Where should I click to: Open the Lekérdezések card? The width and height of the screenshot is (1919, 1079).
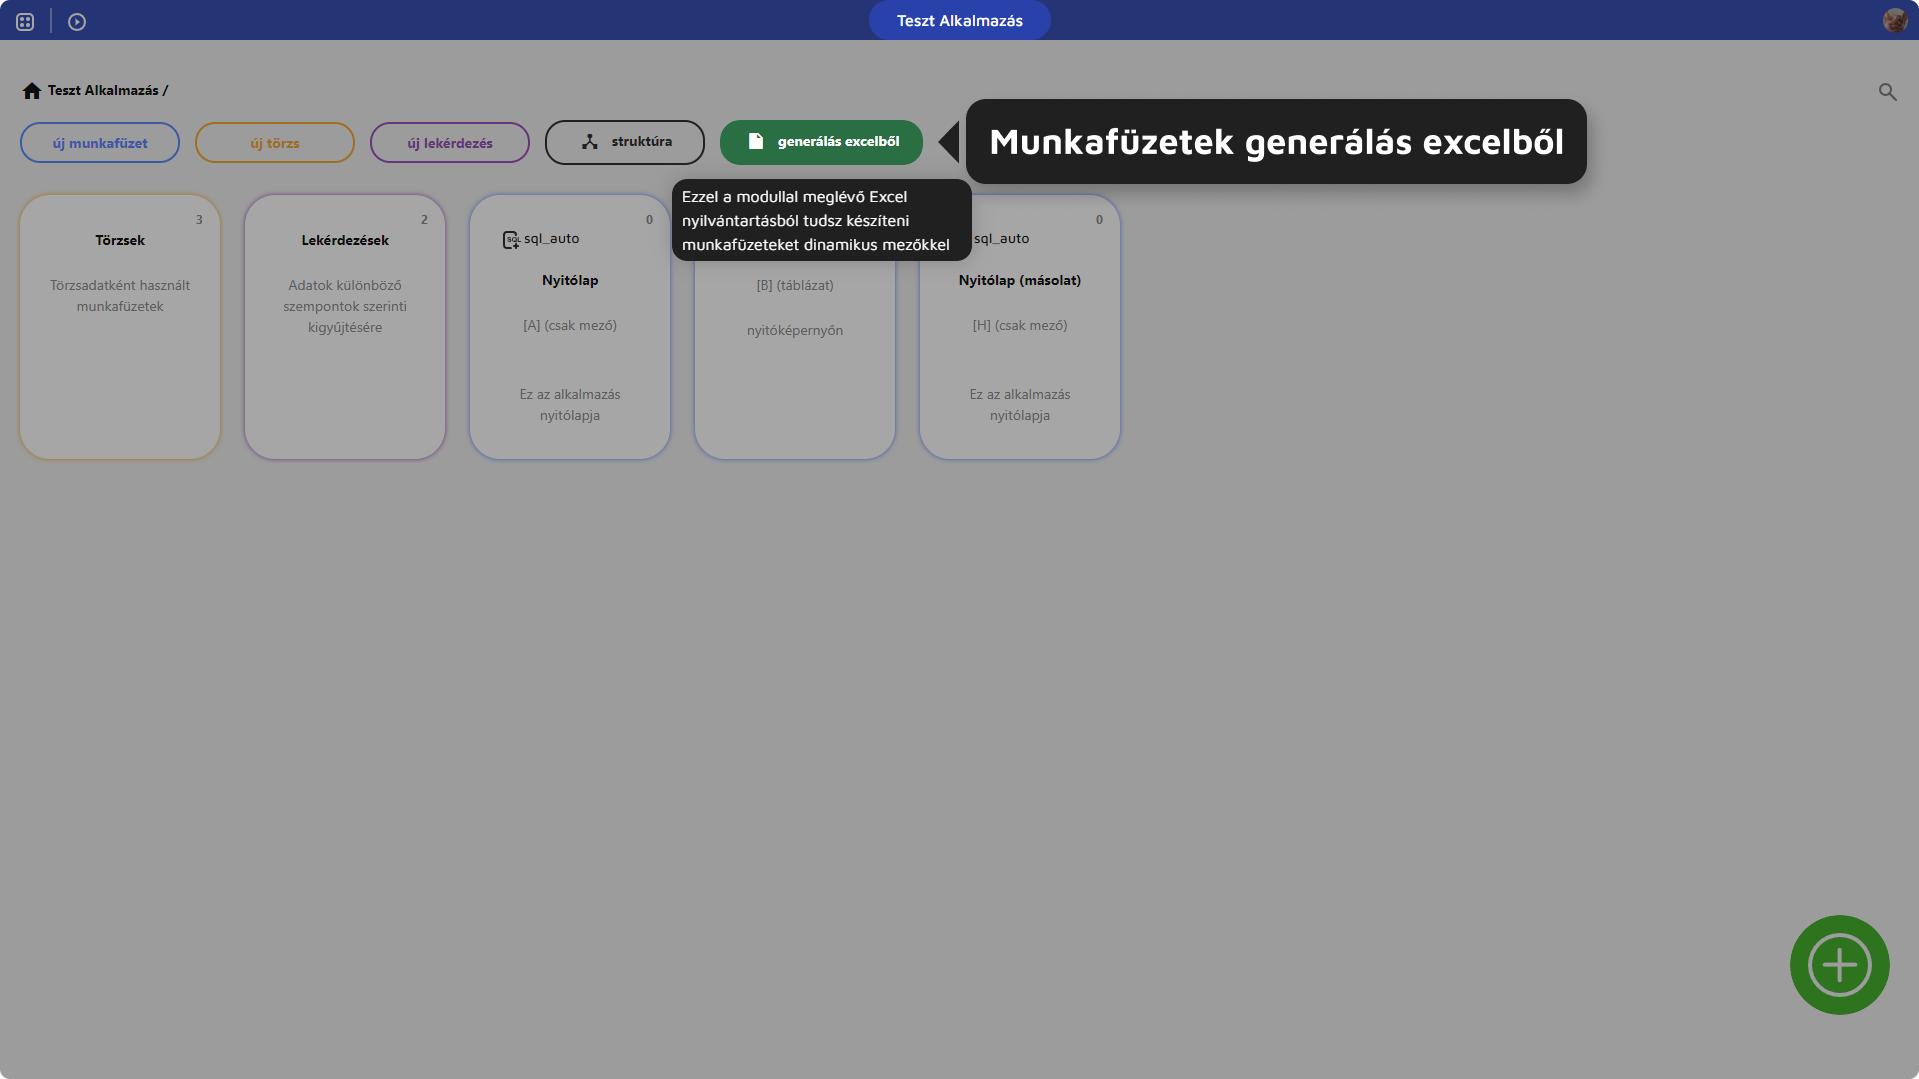click(x=345, y=327)
